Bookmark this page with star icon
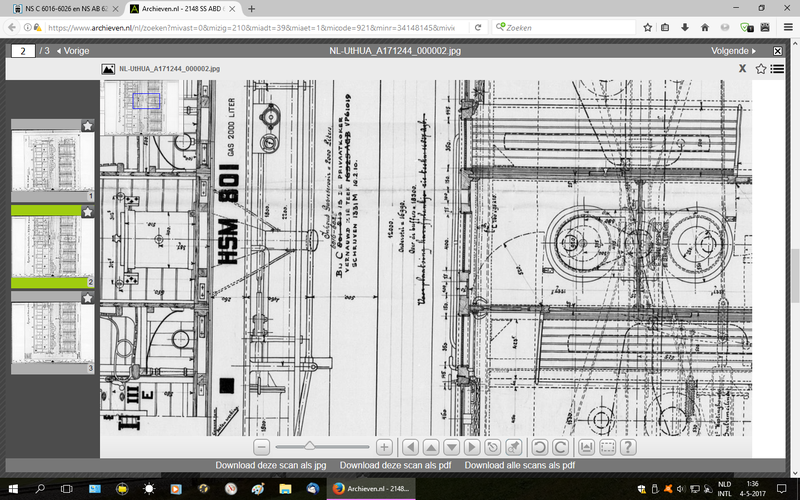 [647, 28]
